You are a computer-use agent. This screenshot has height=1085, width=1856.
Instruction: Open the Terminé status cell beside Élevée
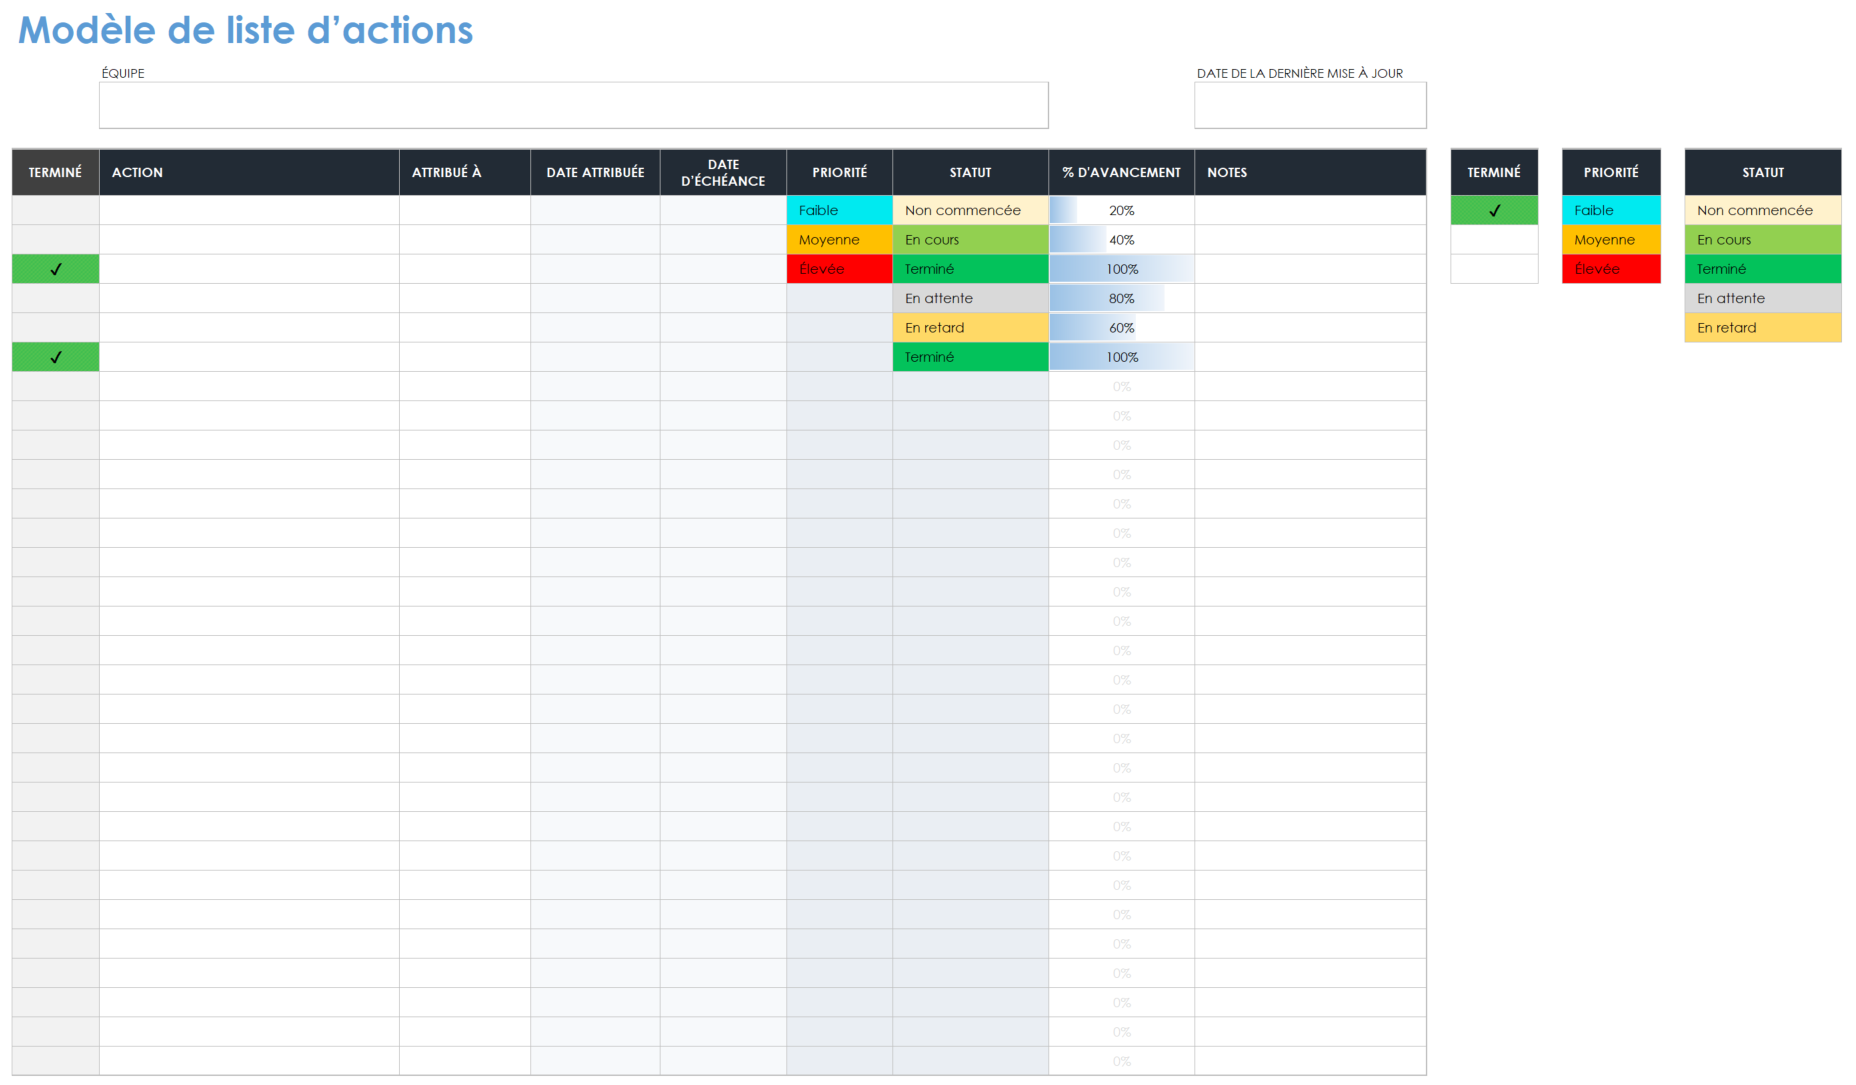coord(970,269)
